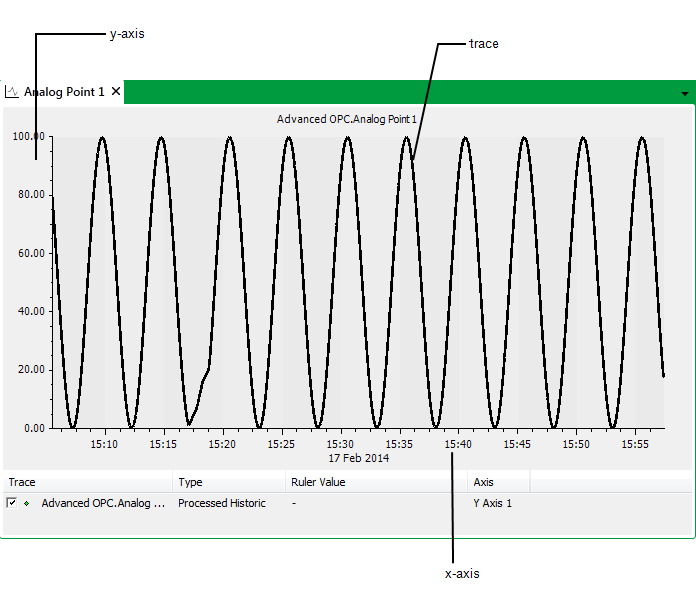Image resolution: width=696 pixels, height=595 pixels.
Task: Click the 15:10 label on the x-axis
Action: [104, 443]
